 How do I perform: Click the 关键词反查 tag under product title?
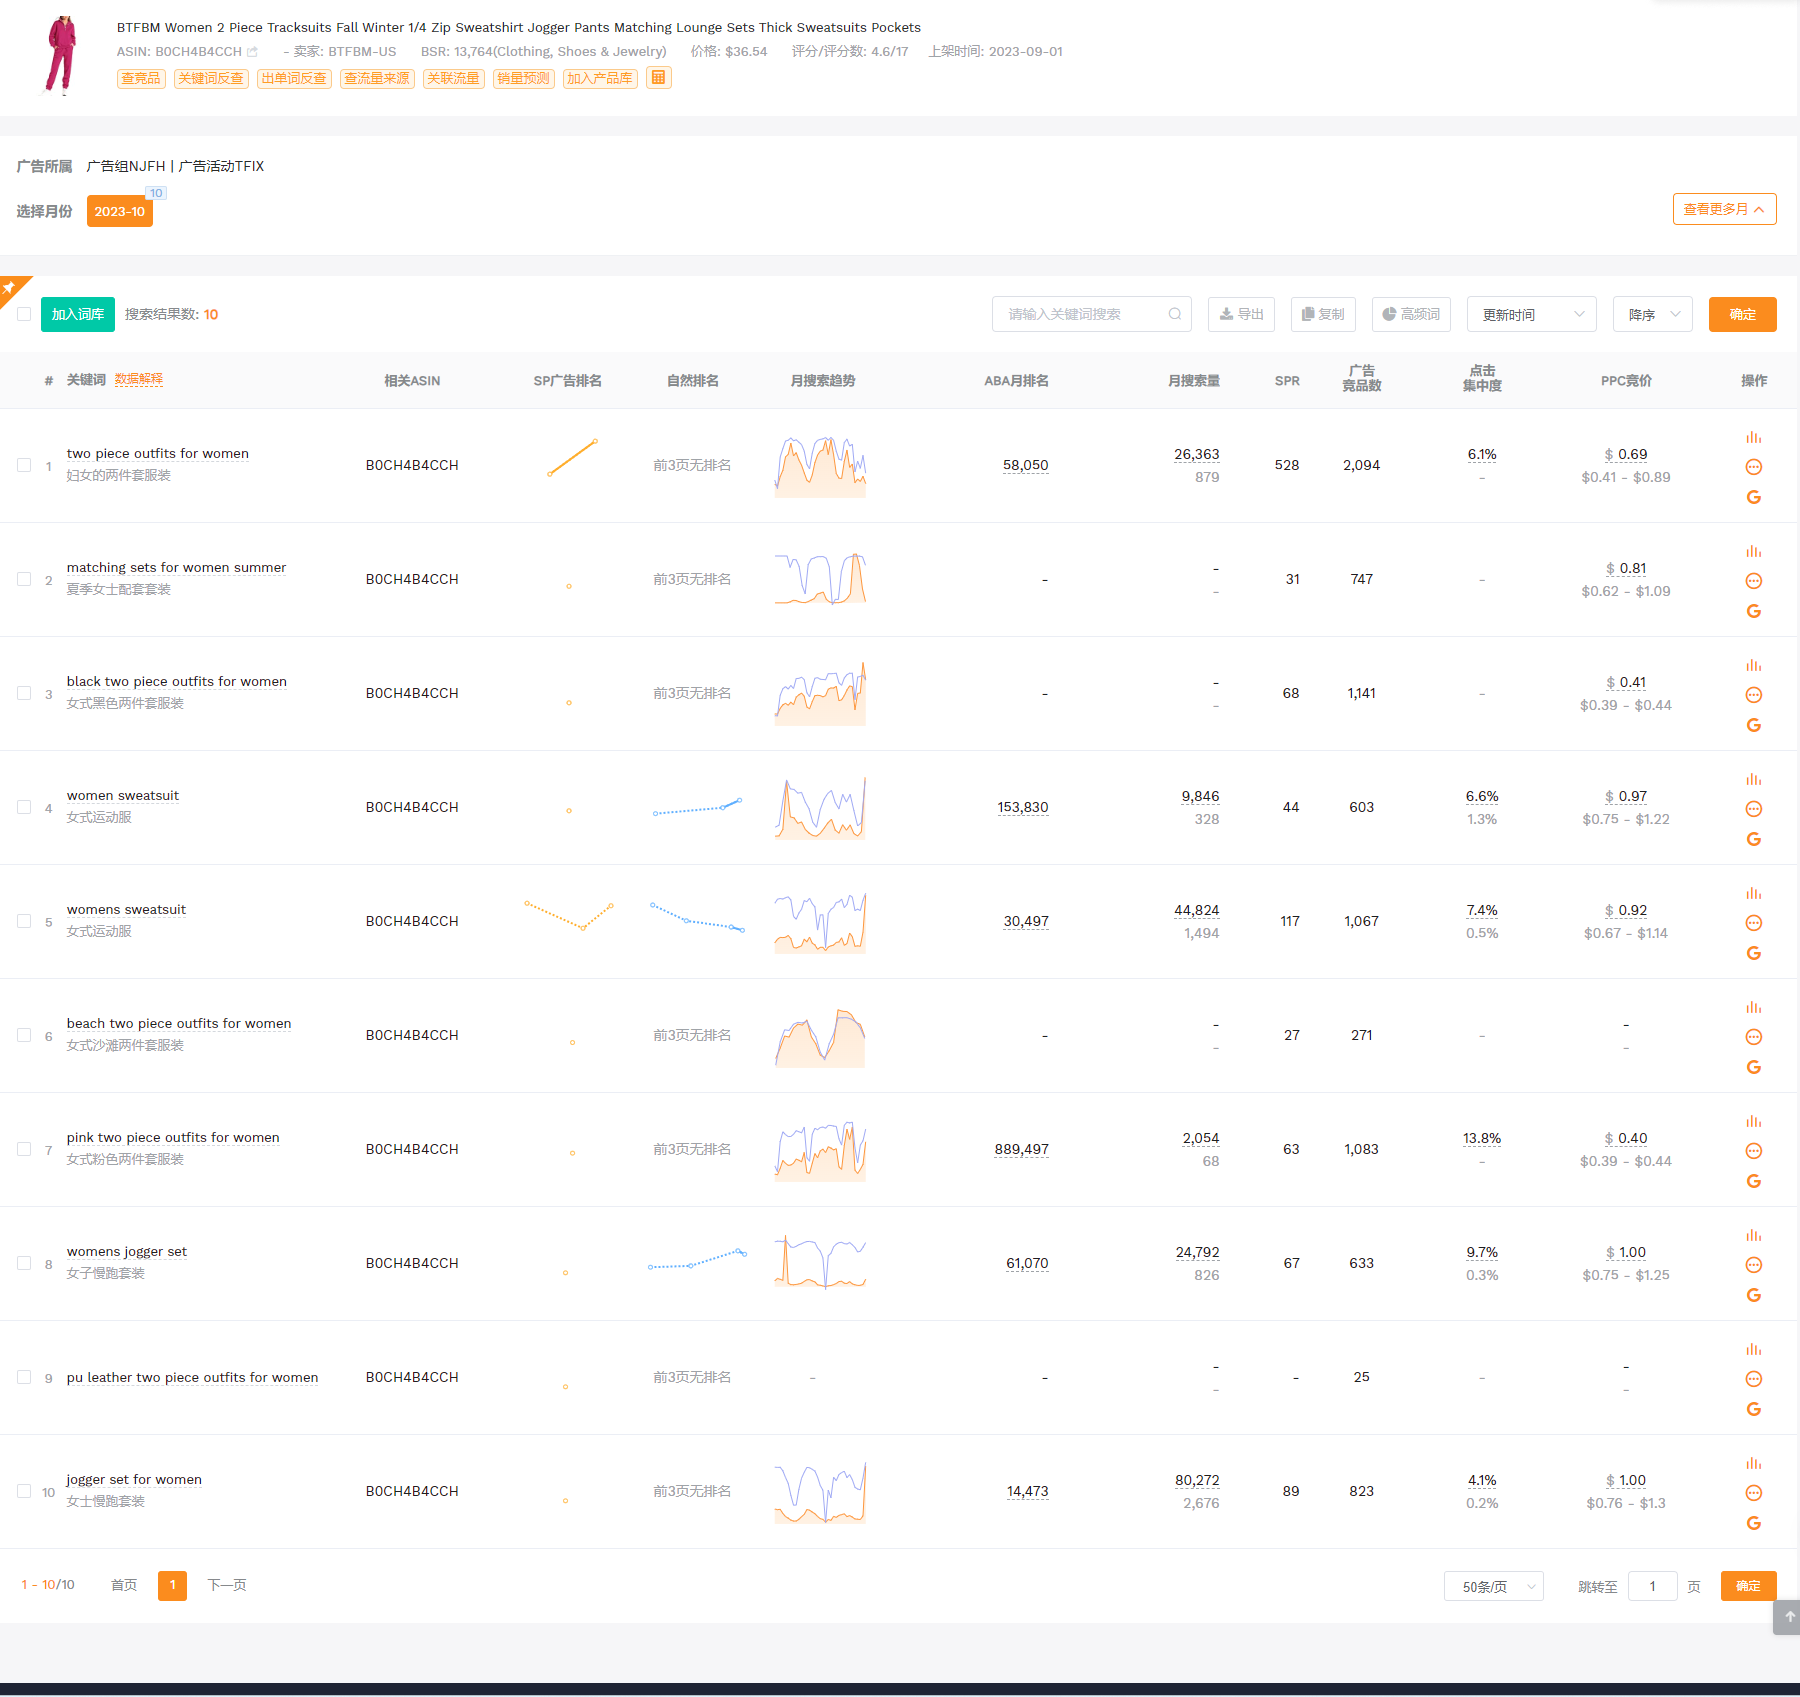(x=211, y=78)
